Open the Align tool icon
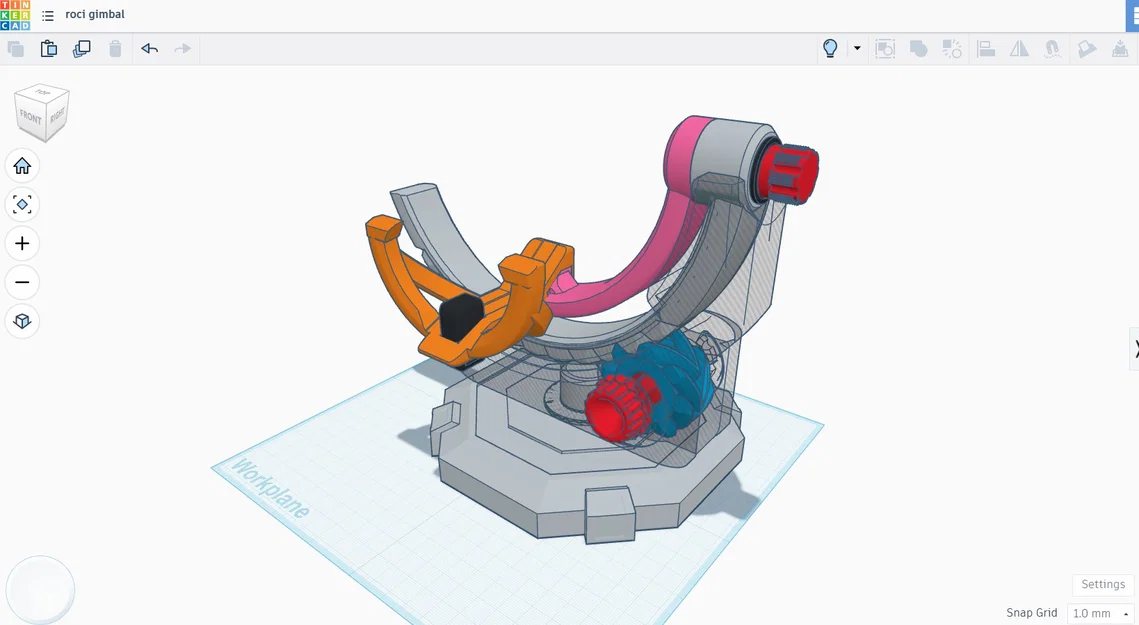This screenshot has height=625, width=1139. click(986, 48)
